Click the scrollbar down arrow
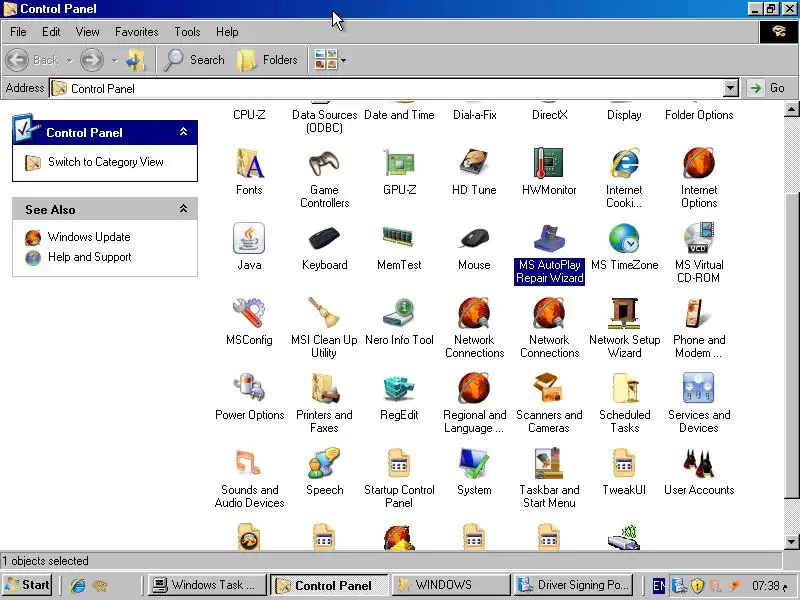 (x=791, y=541)
